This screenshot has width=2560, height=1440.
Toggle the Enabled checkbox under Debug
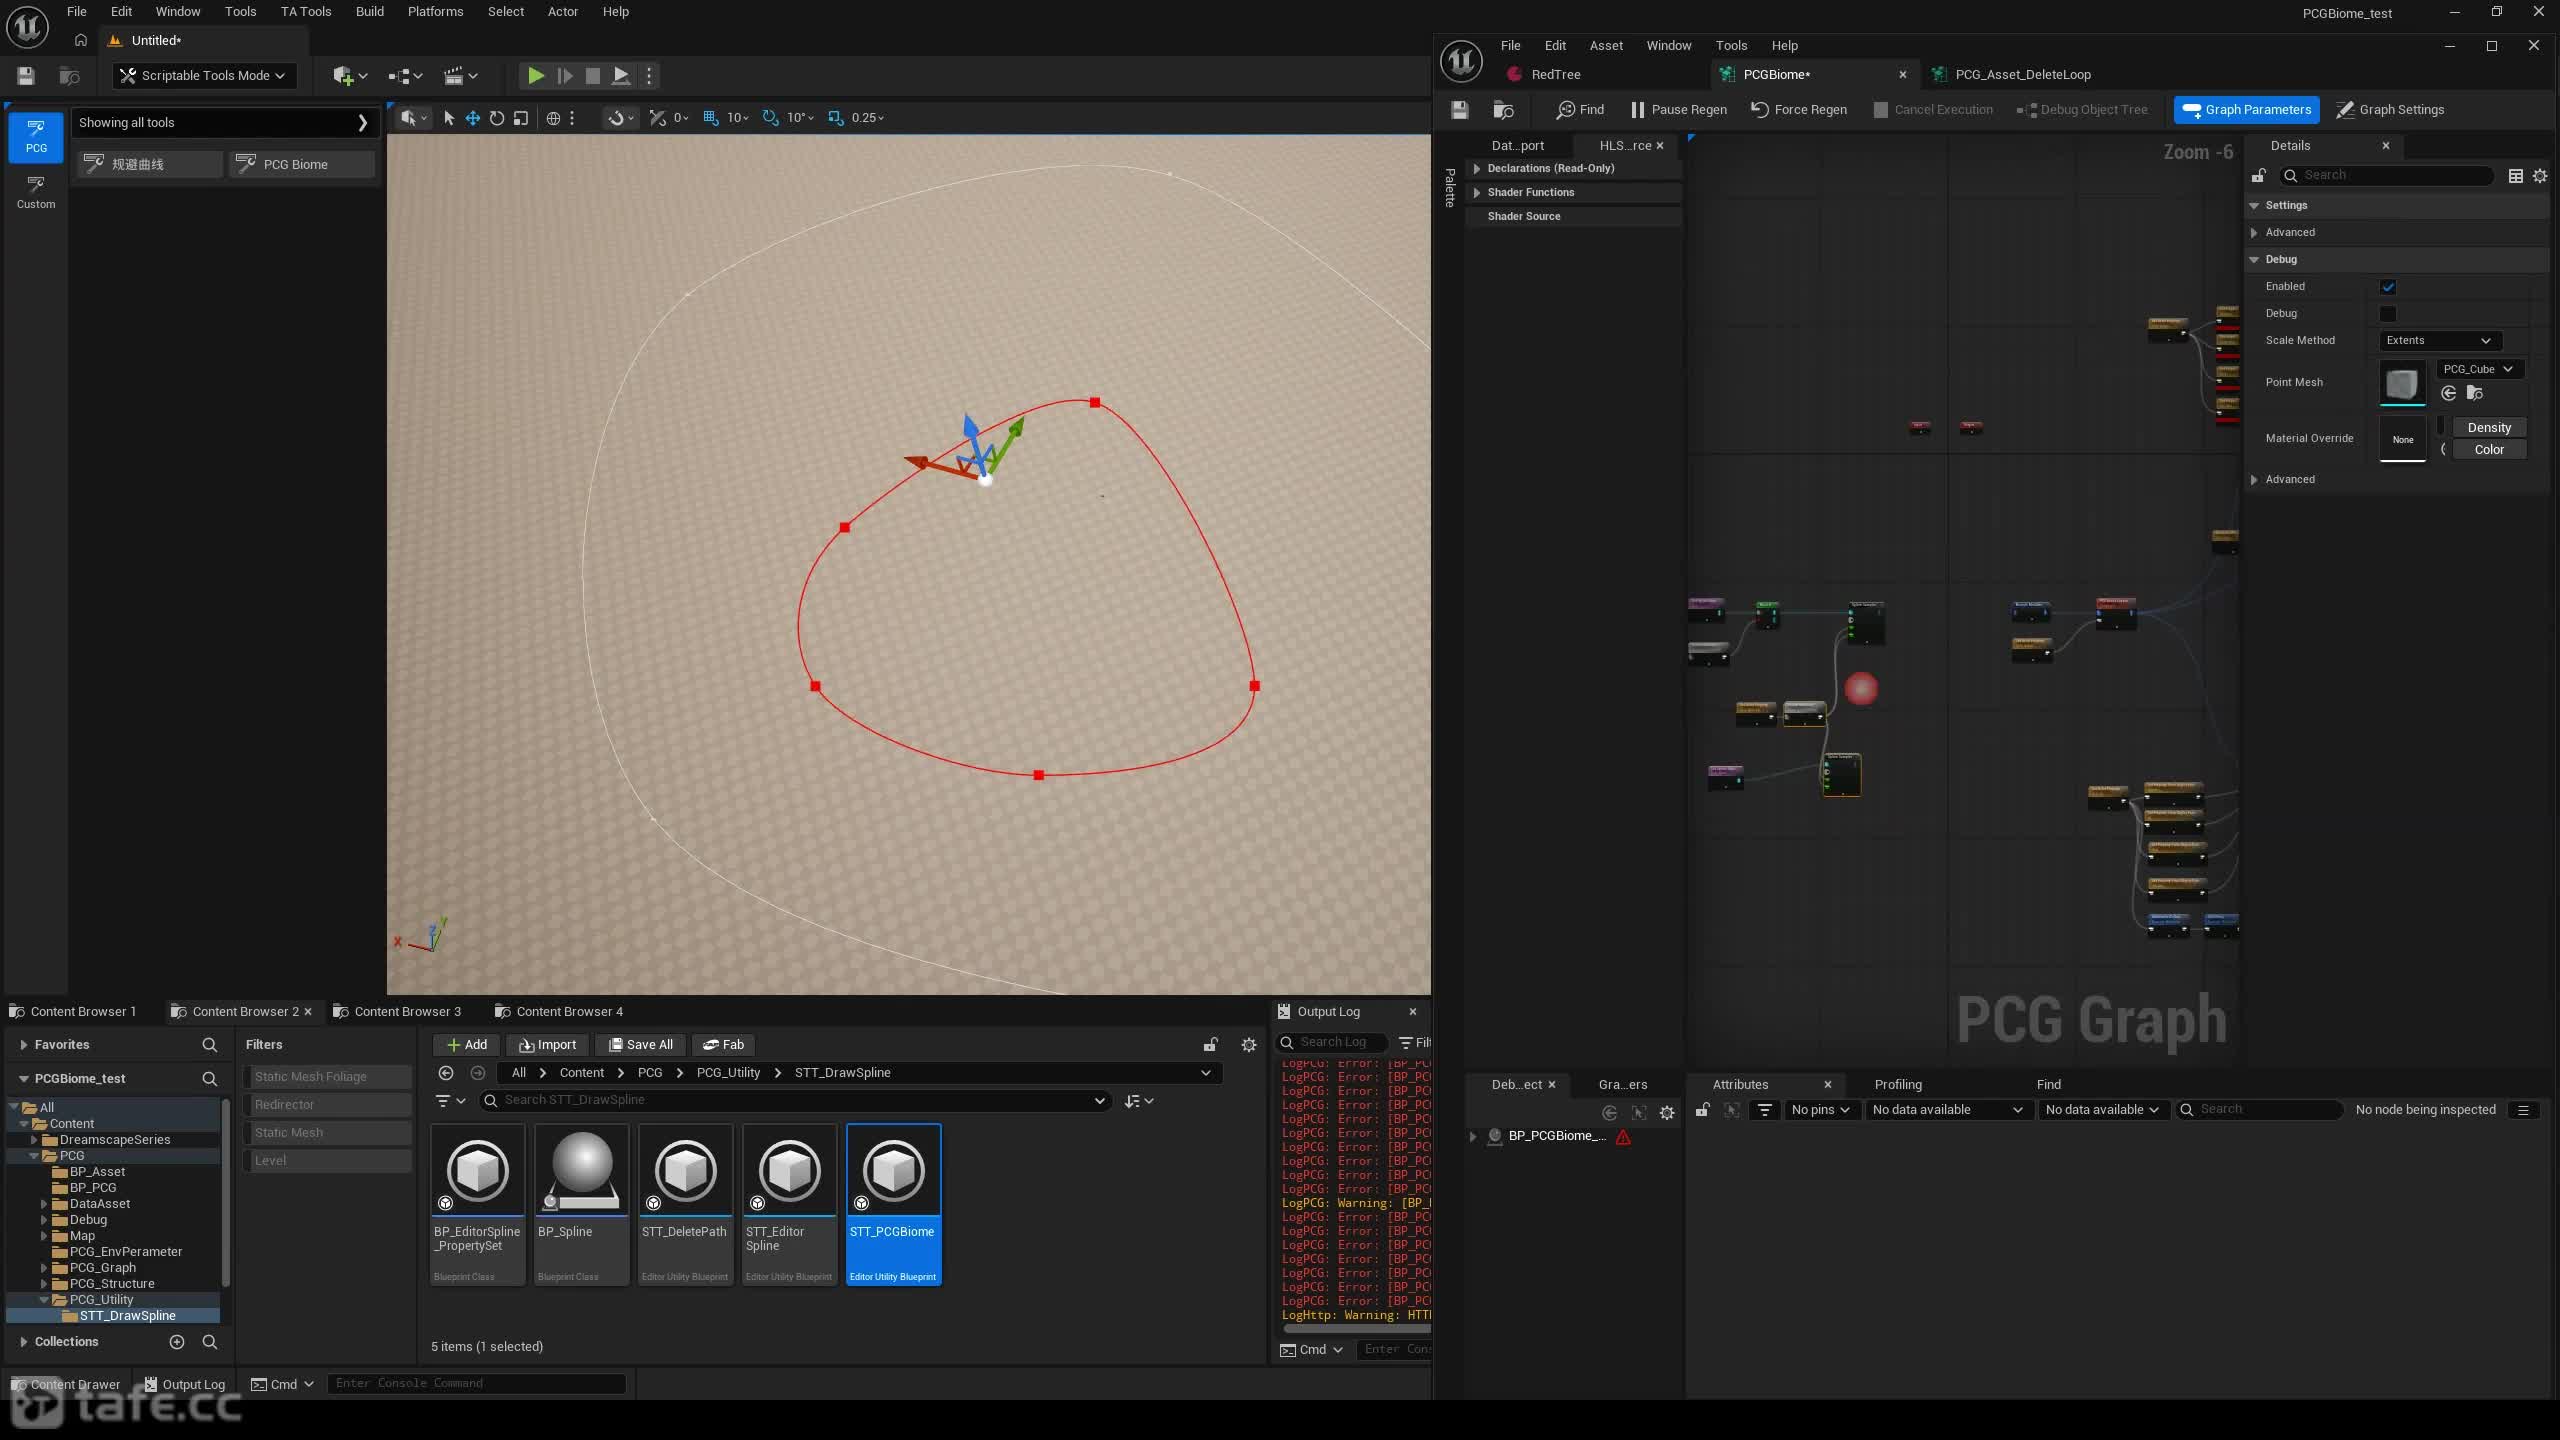pyautogui.click(x=2388, y=287)
